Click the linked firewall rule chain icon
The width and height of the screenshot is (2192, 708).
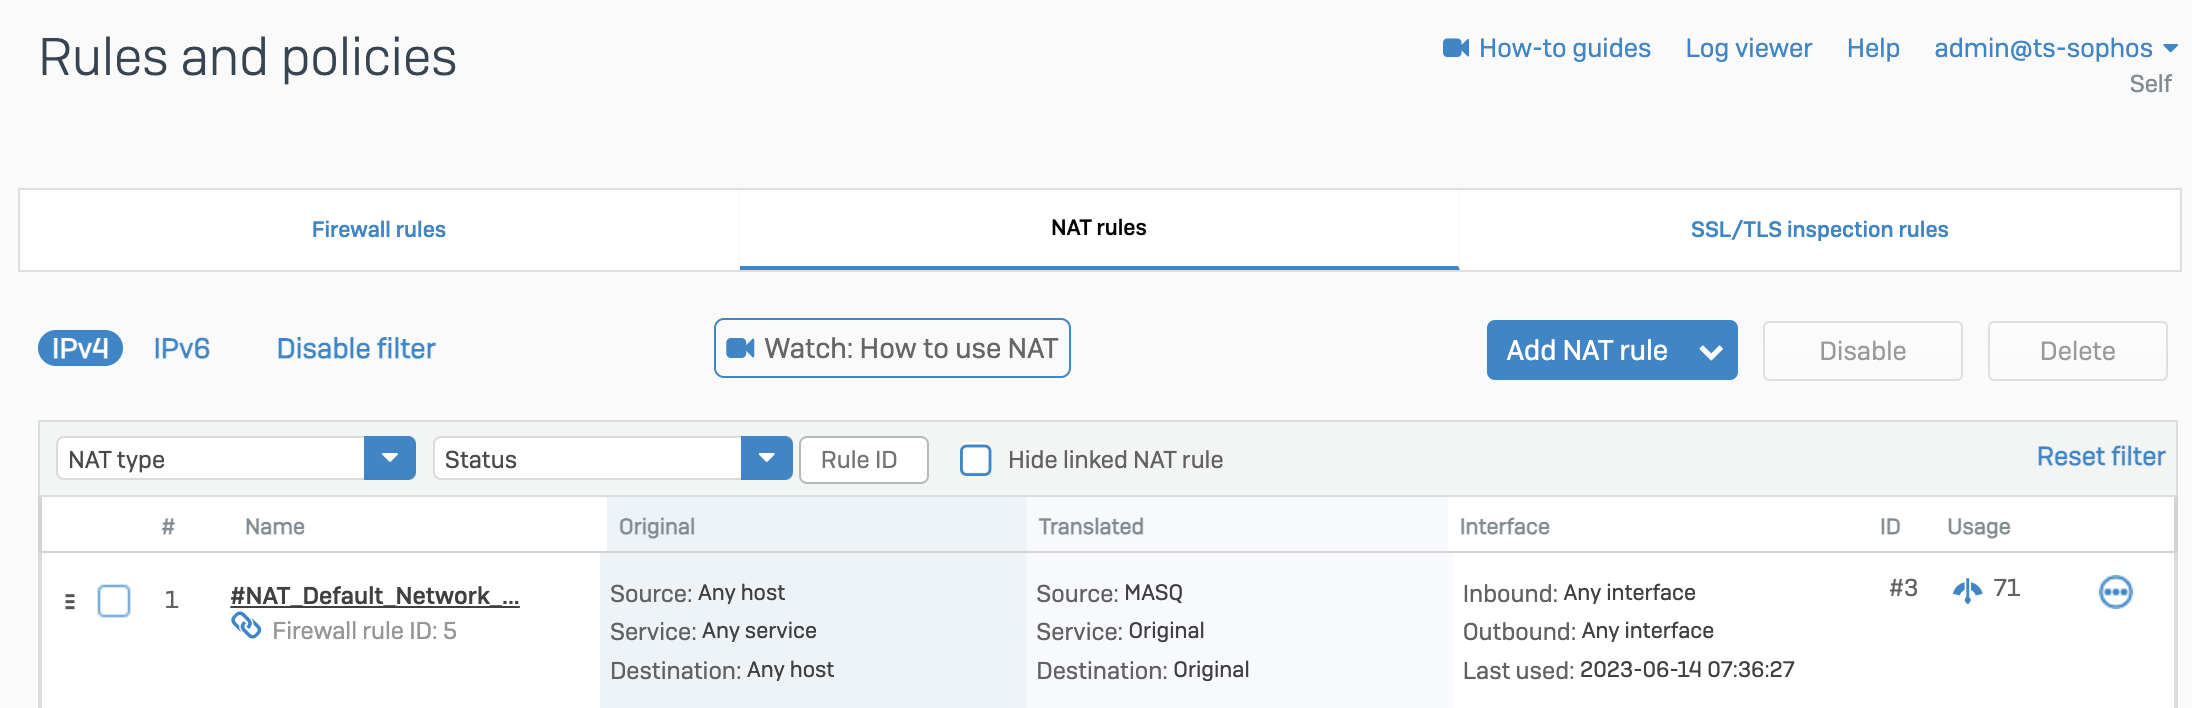click(x=246, y=626)
